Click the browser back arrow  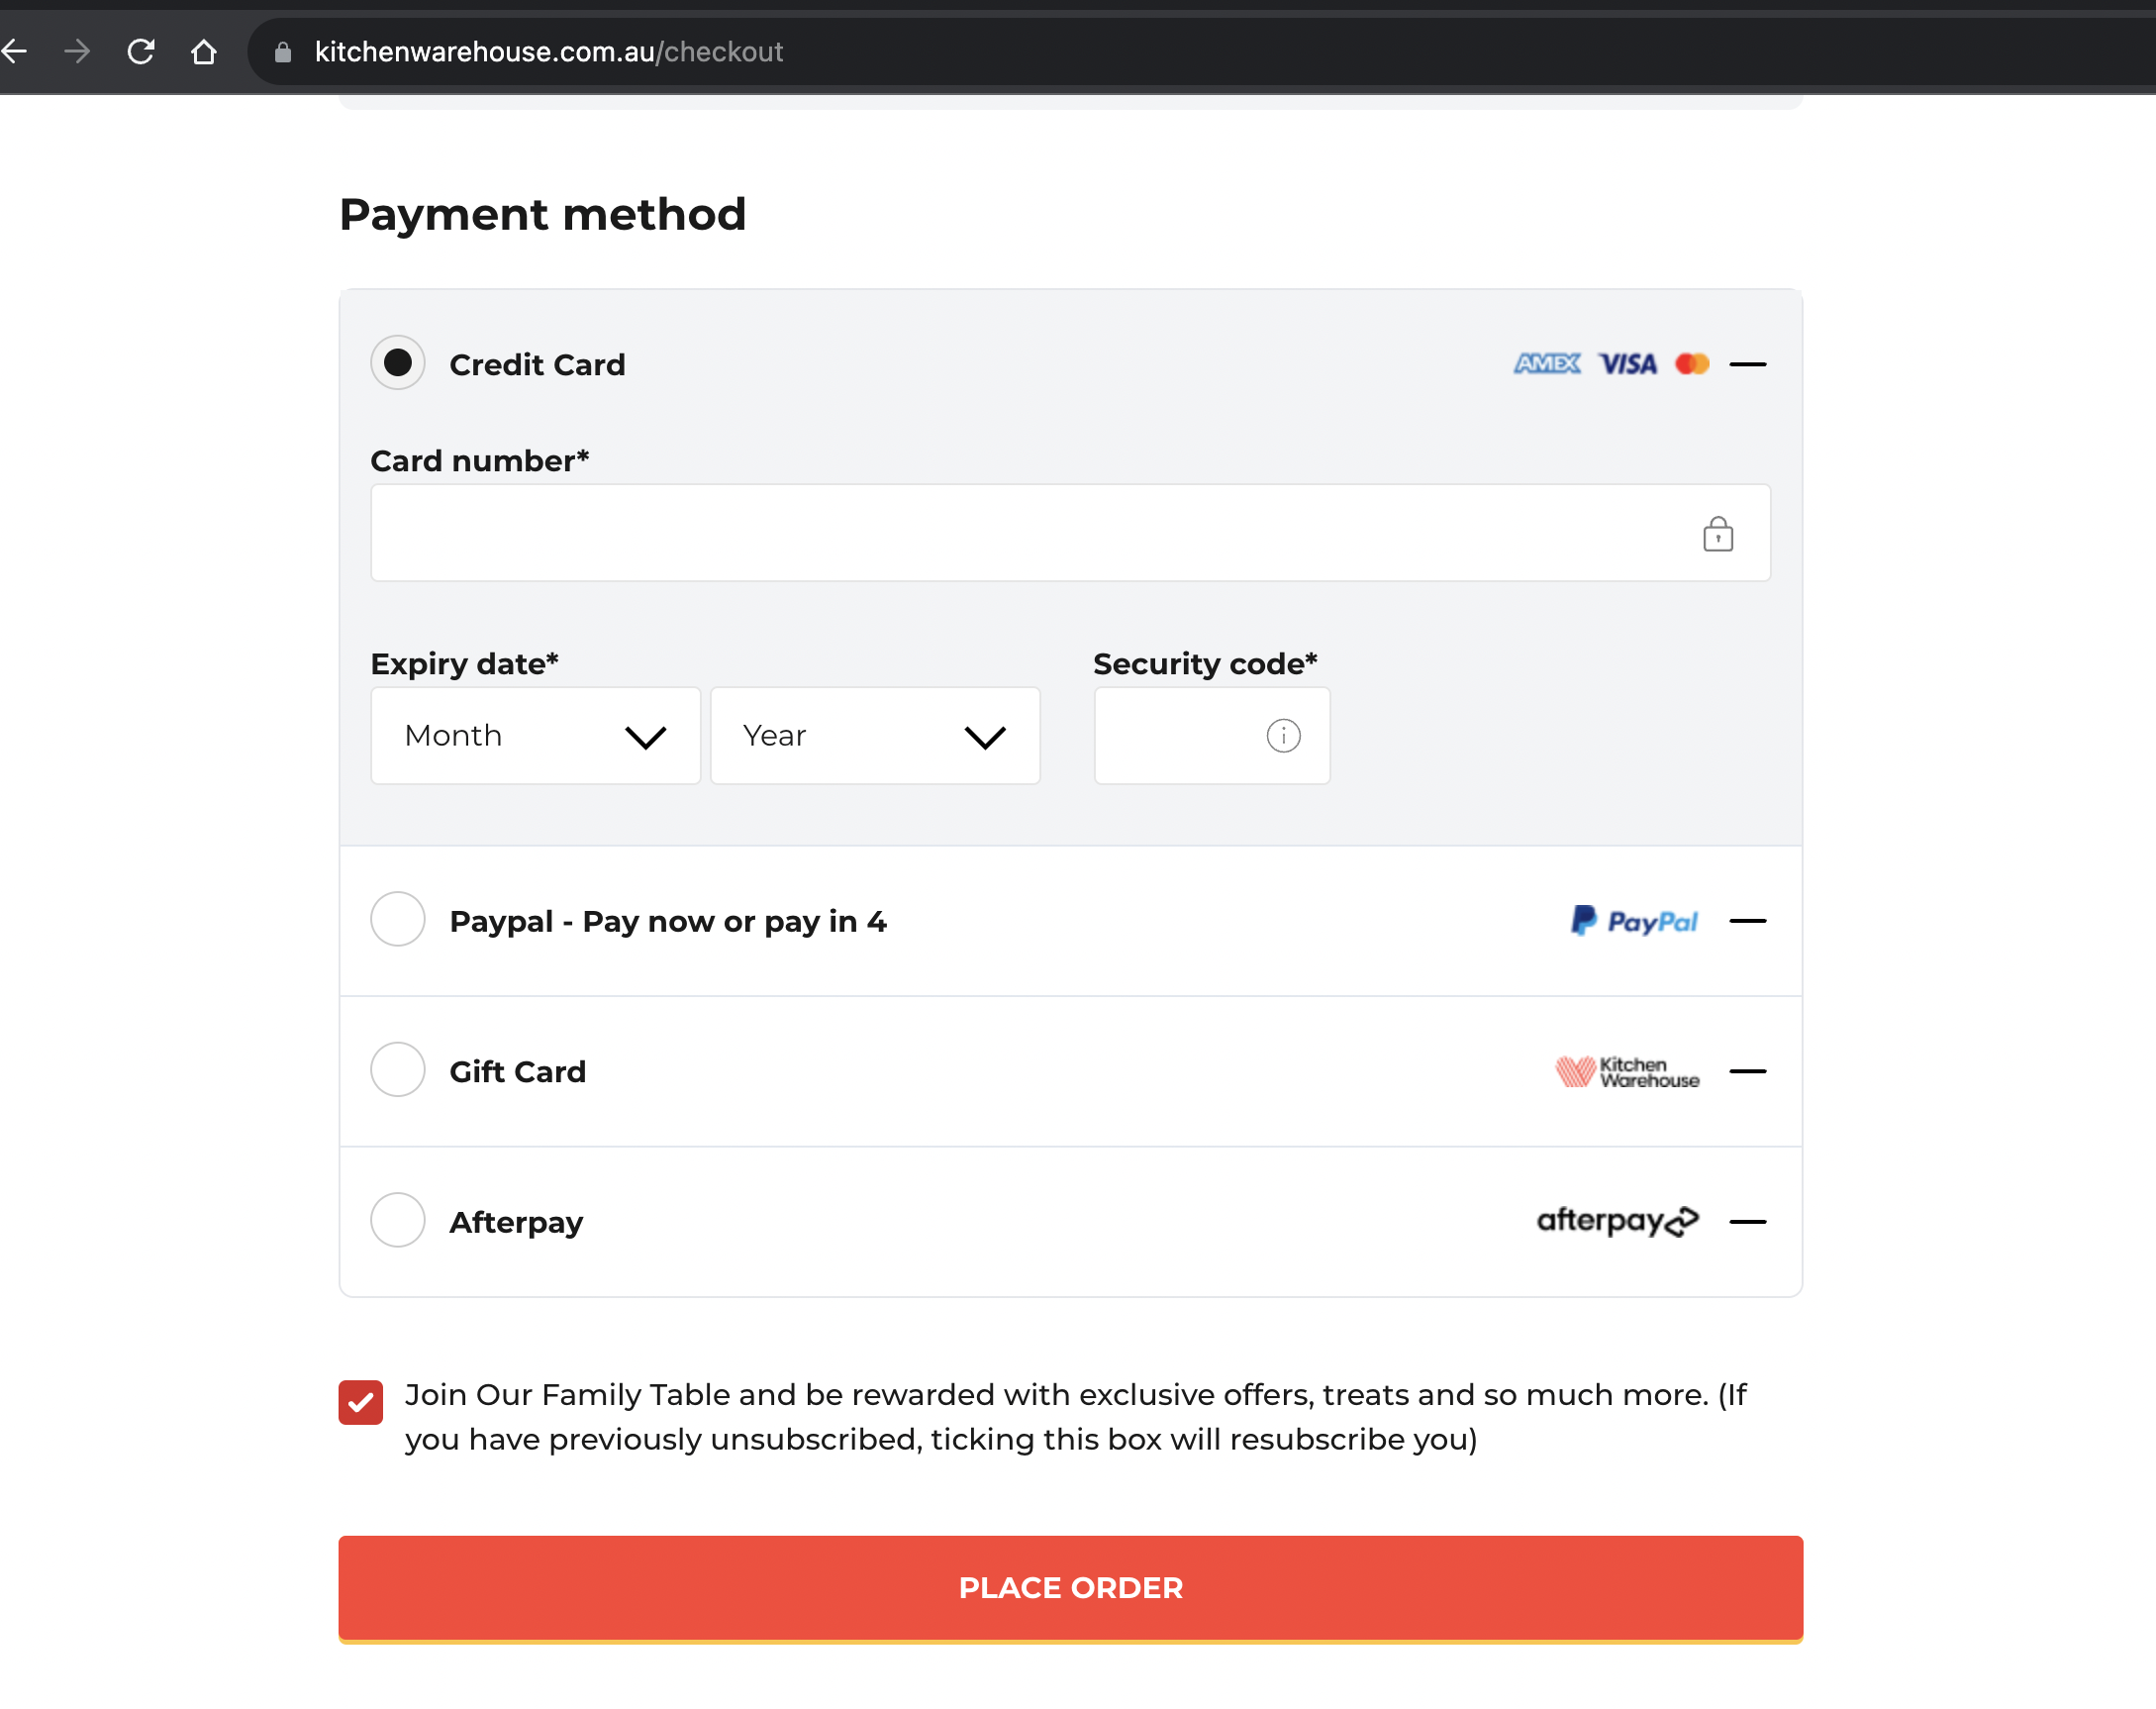tap(14, 51)
